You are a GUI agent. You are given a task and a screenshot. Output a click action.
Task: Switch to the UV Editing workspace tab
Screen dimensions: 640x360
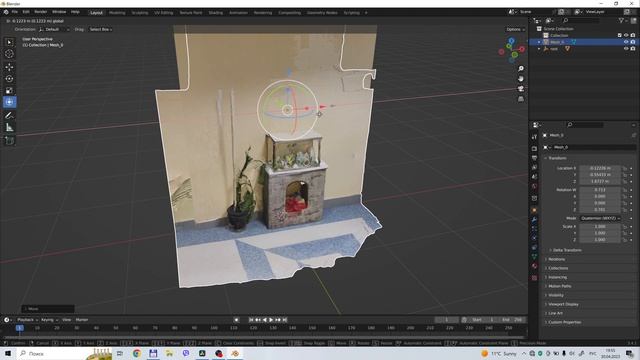164,13
